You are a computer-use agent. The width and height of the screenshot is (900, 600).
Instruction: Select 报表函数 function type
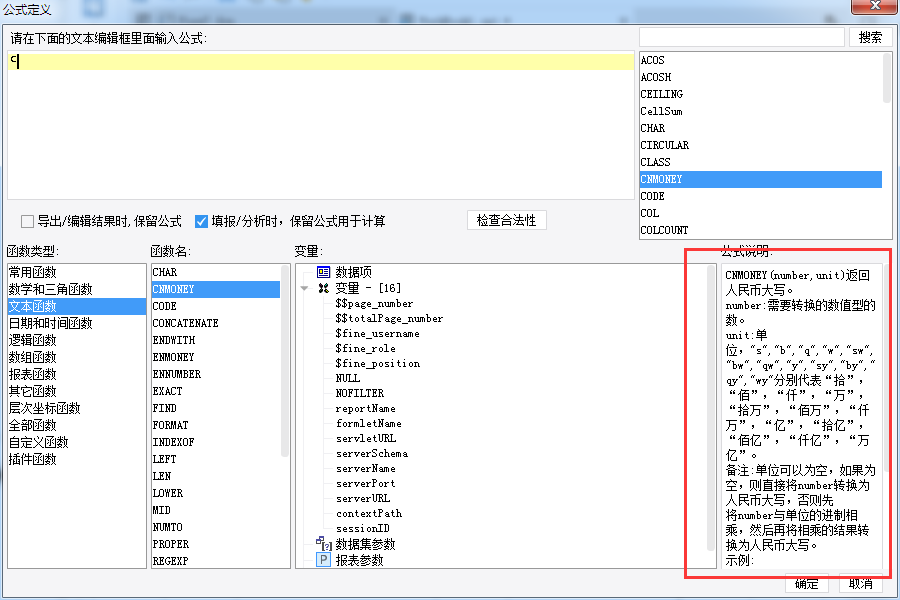(76, 374)
